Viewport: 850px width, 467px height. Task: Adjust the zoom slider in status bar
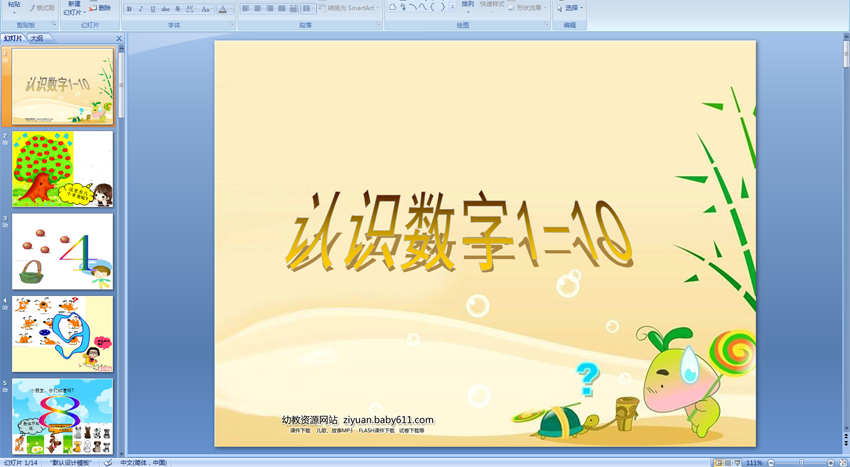tap(800, 462)
